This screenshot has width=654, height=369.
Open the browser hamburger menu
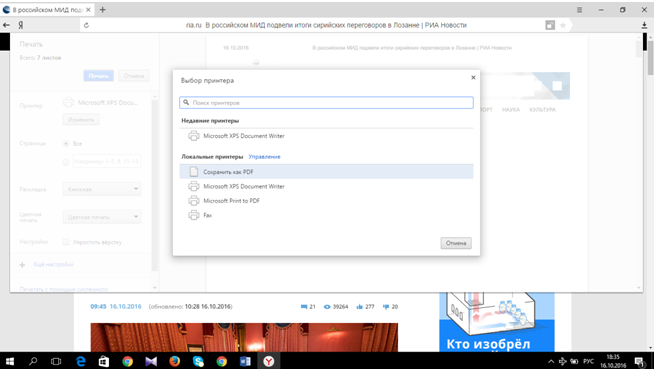tap(579, 10)
